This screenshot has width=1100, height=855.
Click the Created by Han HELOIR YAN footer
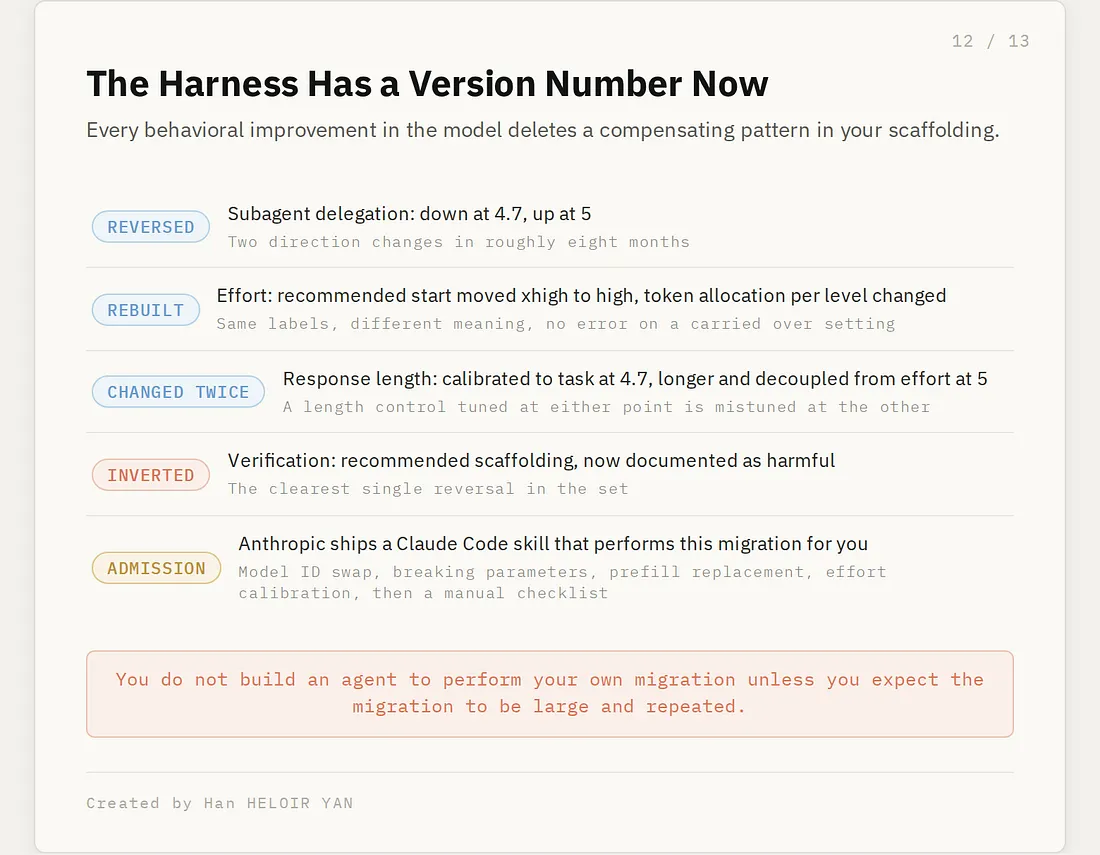pyautogui.click(x=220, y=803)
